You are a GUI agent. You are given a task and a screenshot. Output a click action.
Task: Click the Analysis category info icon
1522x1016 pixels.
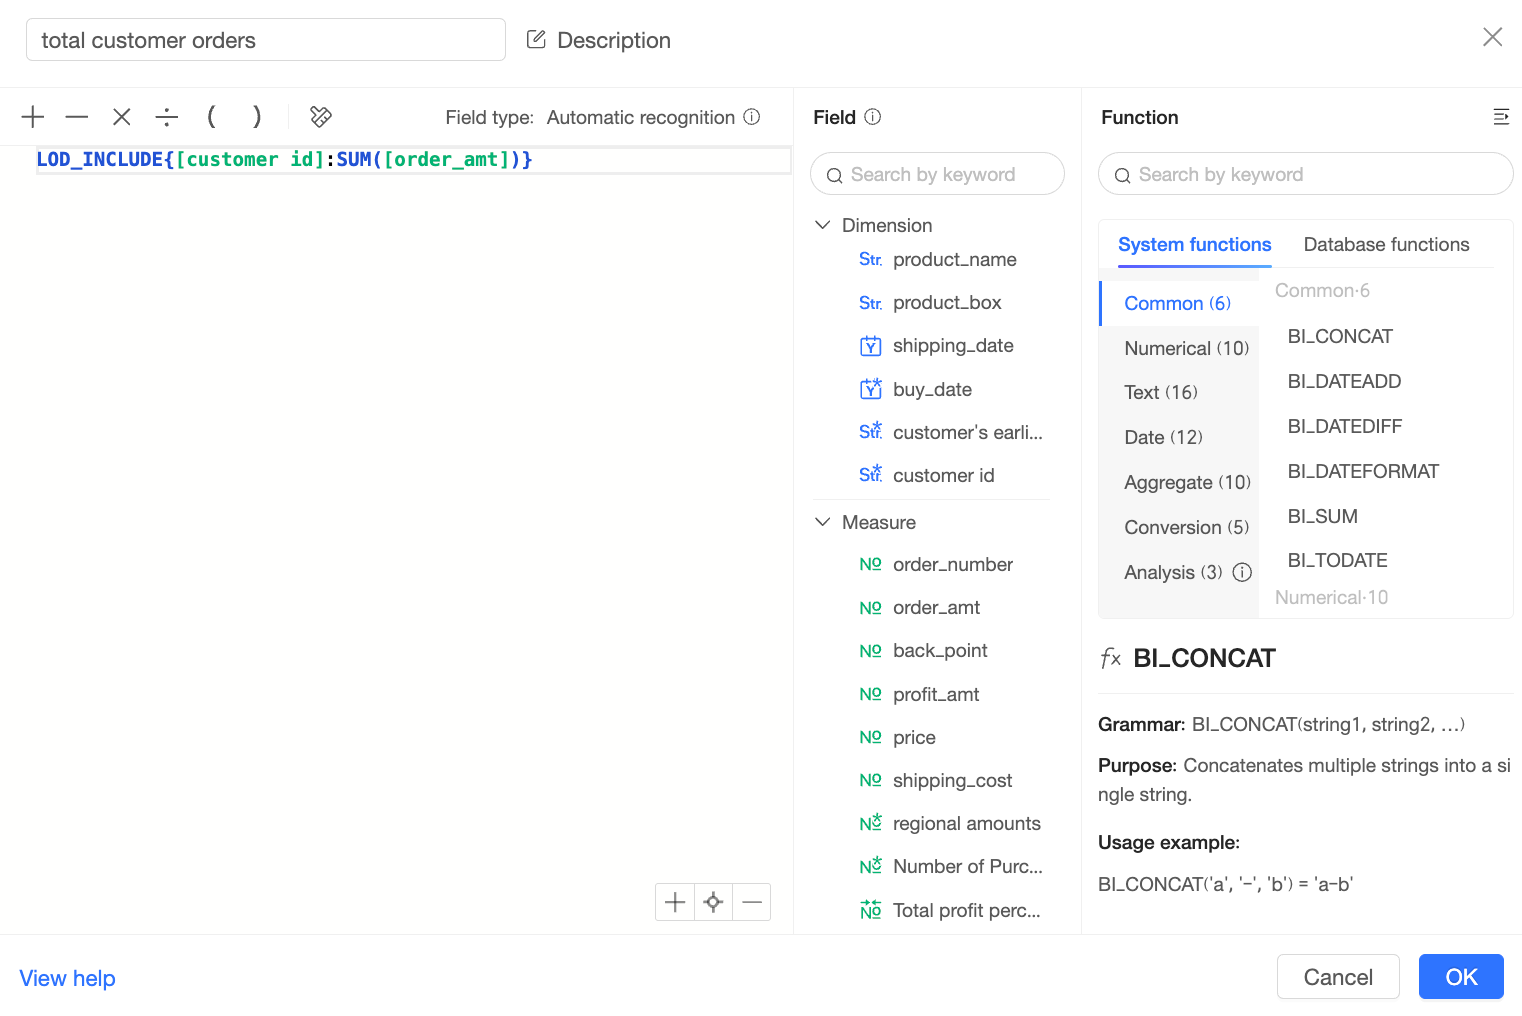1242,572
